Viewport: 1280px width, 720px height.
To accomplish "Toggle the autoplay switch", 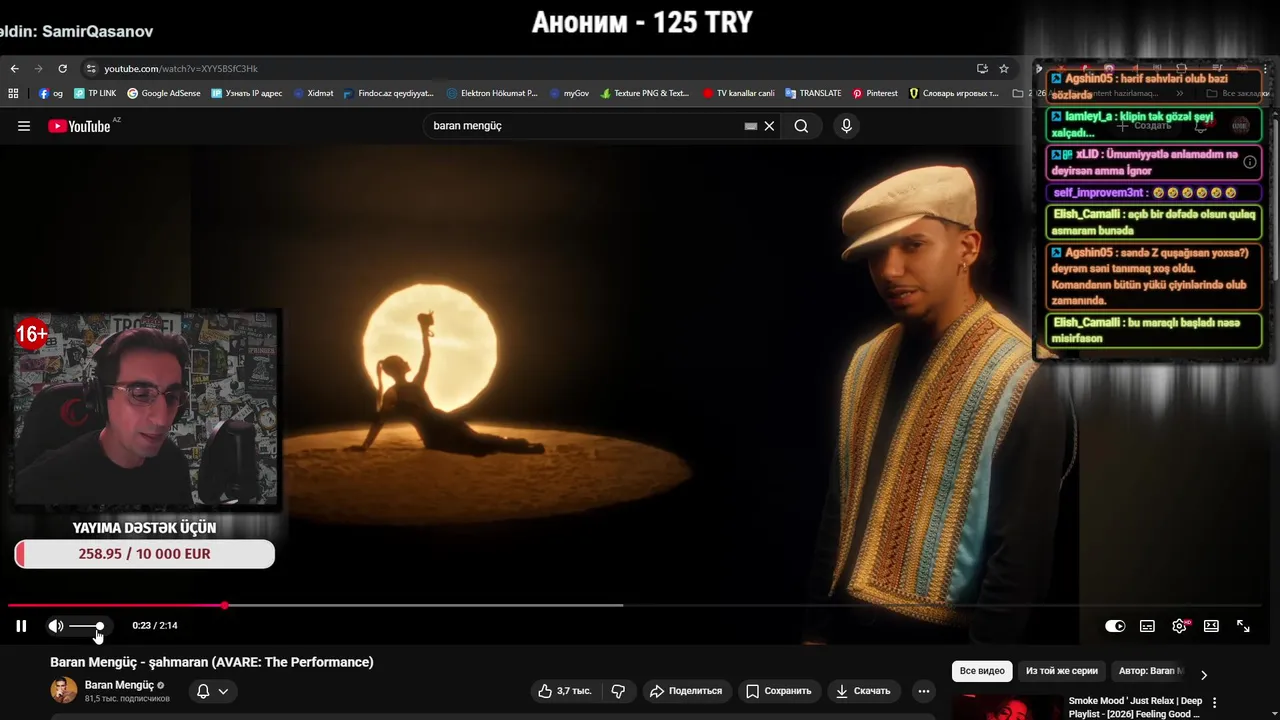I will pyautogui.click(x=1115, y=626).
